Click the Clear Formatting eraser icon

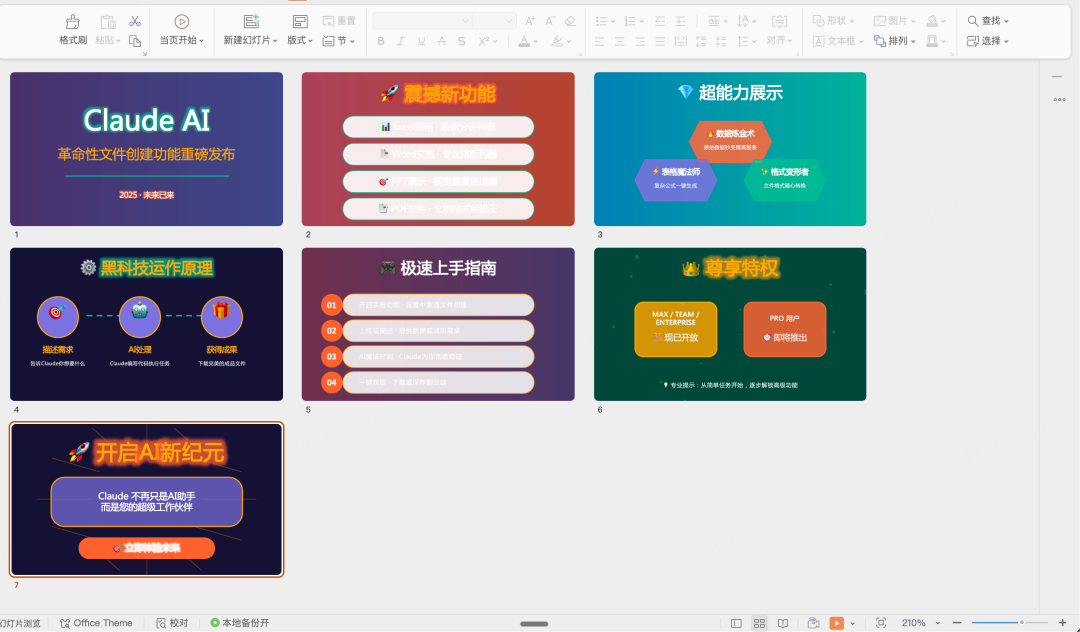570,21
